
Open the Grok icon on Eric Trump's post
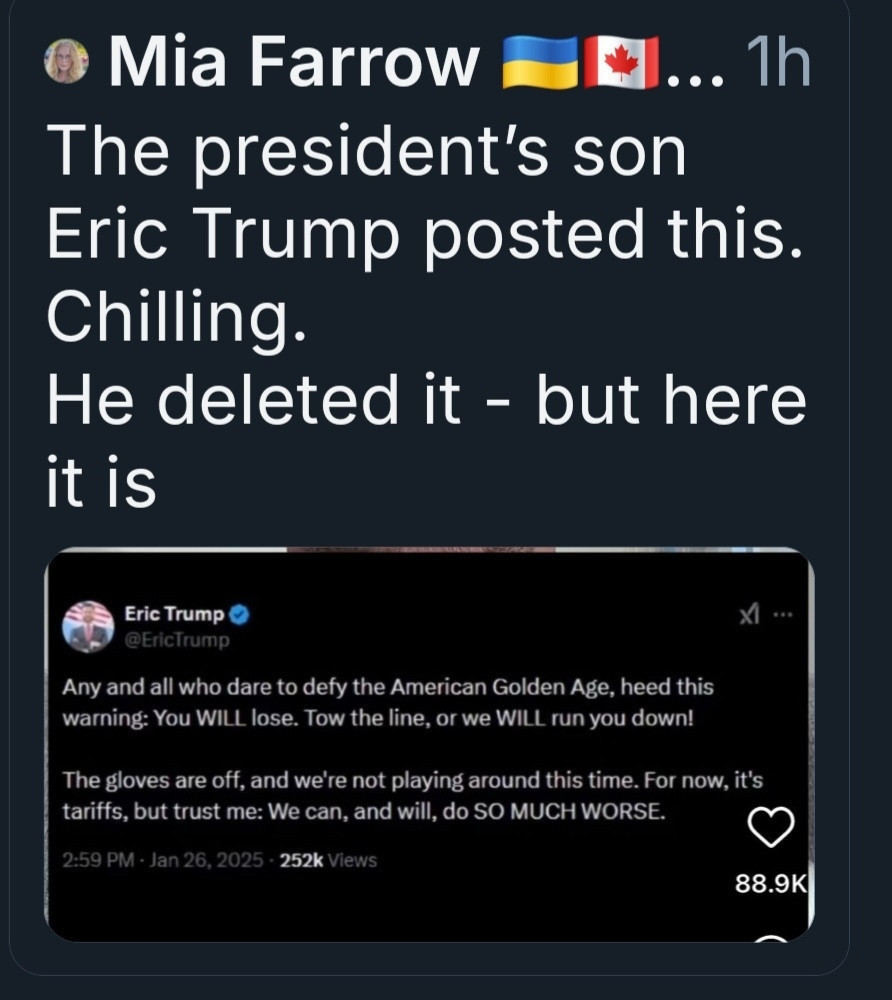pyautogui.click(x=749, y=615)
